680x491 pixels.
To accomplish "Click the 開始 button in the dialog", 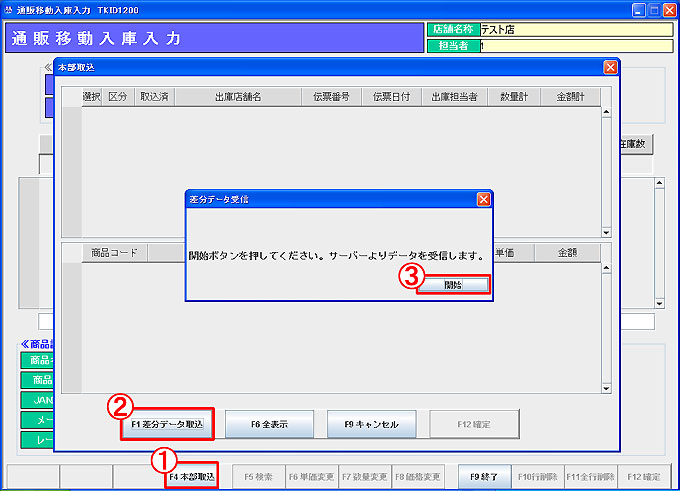I will pos(453,285).
